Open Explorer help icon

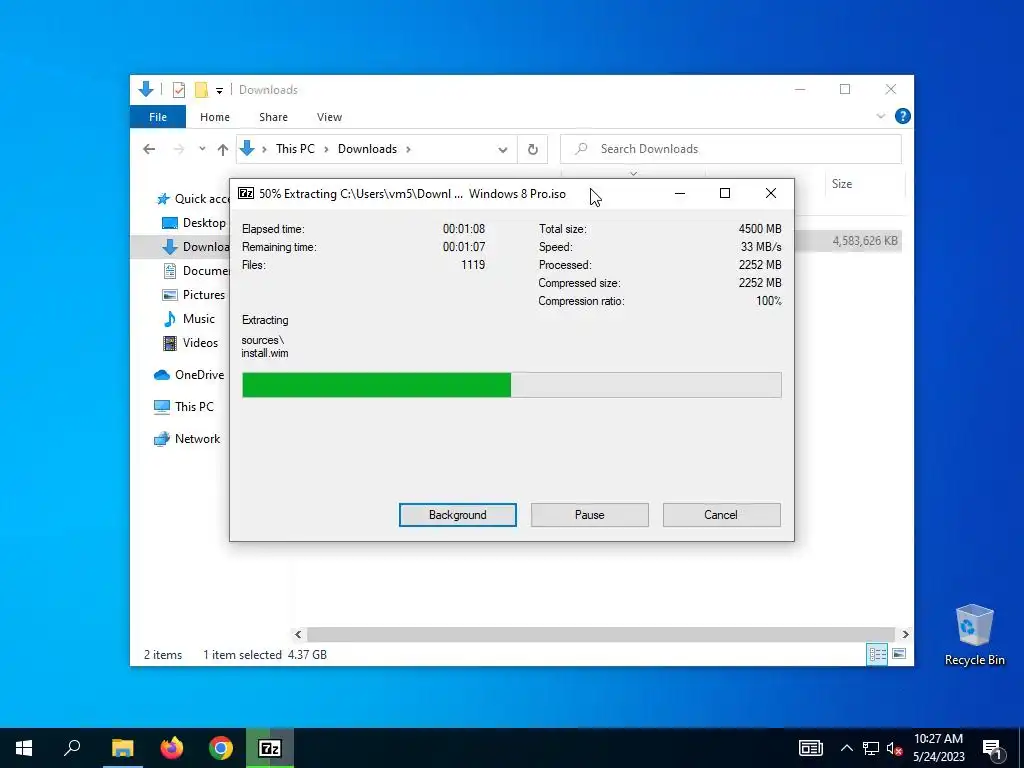(x=902, y=116)
